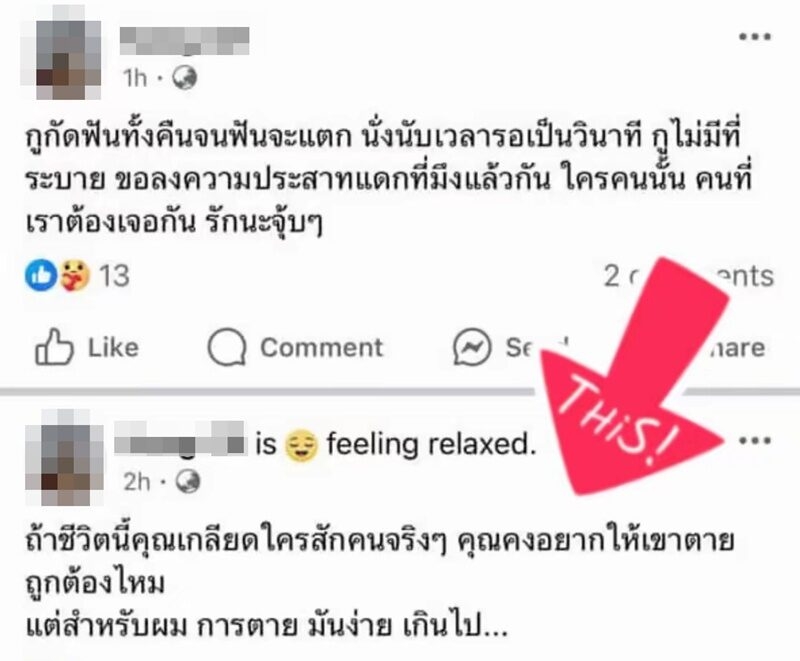The image size is (800, 661).
Task: Tap the Like button label
Action: point(113,347)
